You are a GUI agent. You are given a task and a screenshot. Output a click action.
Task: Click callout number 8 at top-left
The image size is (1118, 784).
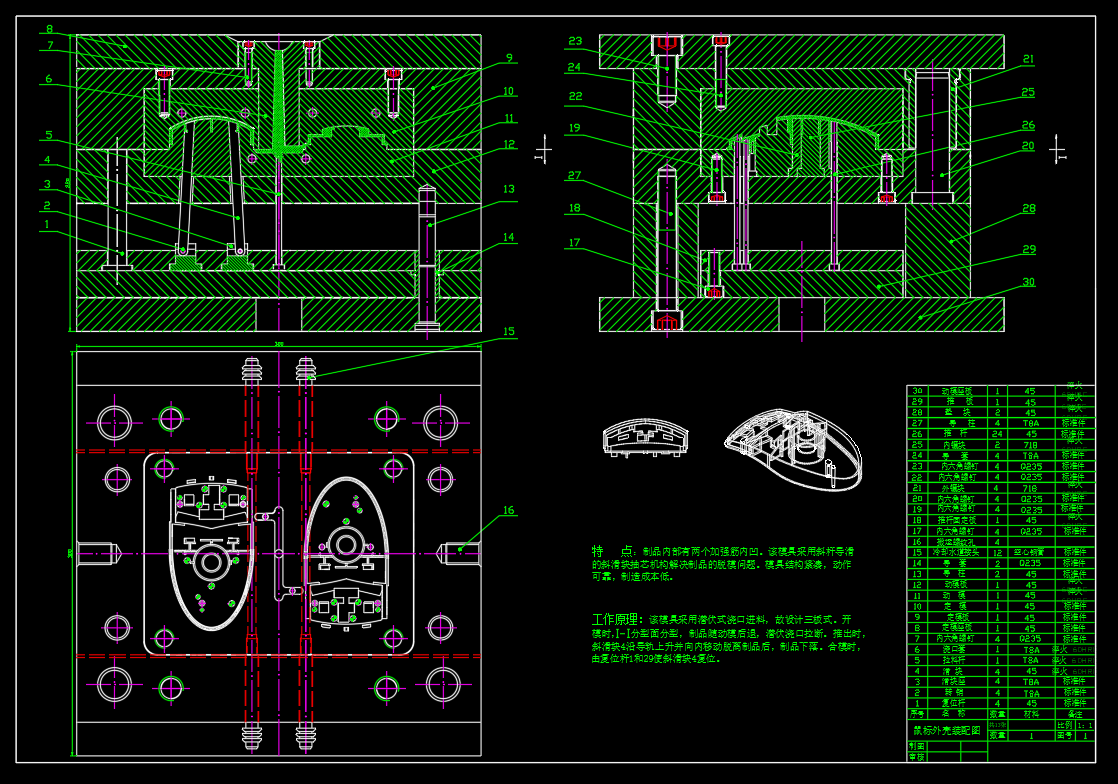coord(49,29)
